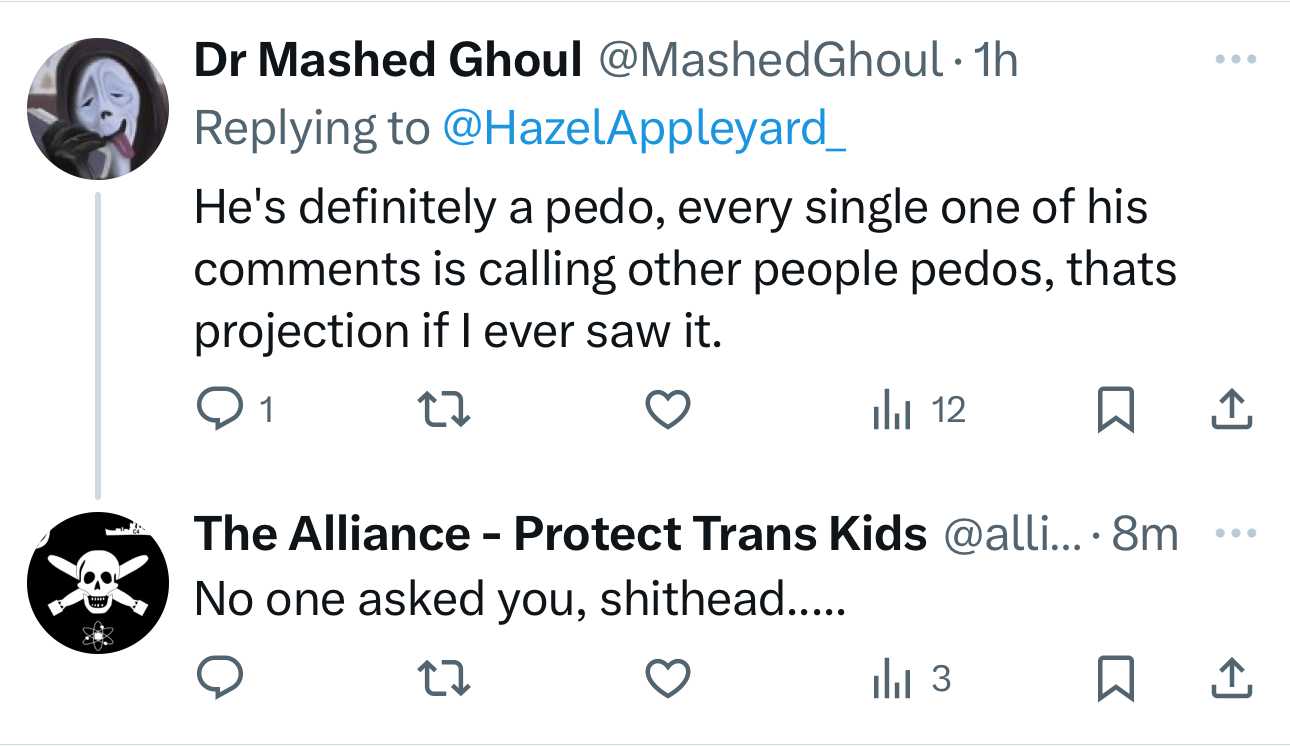This screenshot has width=1290, height=746.
Task: Retweet Dr Mashed Ghoul's post
Action: [x=443, y=410]
